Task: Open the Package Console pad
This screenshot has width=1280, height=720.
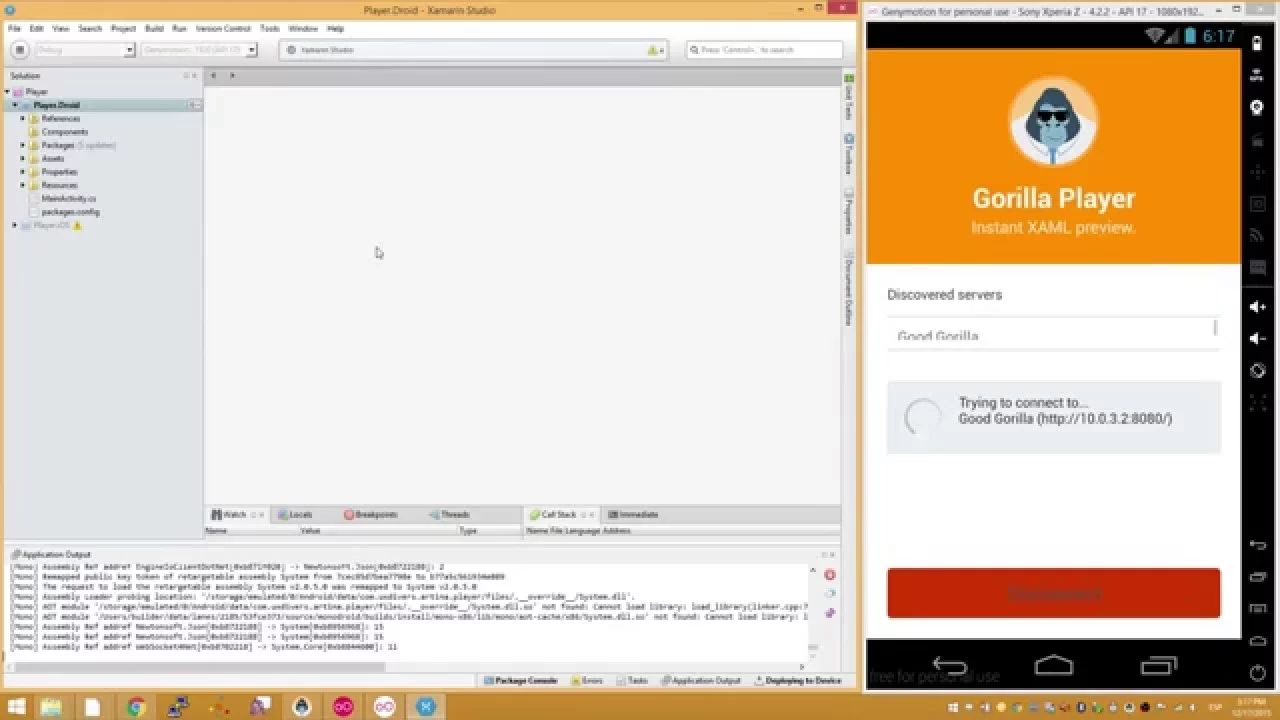Action: pos(521,681)
